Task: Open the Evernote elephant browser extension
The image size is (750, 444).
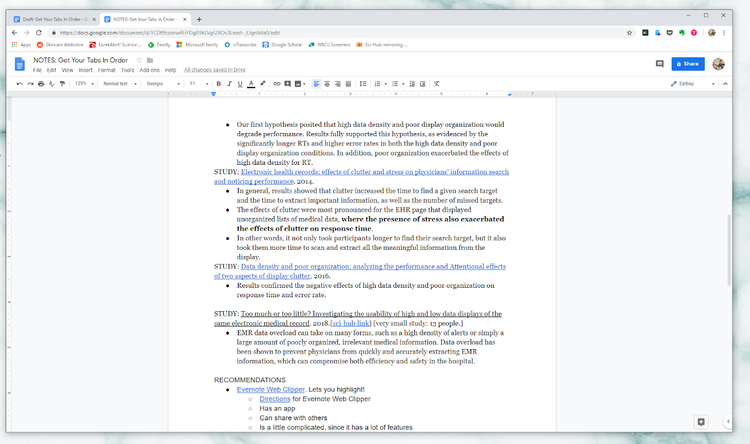Action: (682, 33)
